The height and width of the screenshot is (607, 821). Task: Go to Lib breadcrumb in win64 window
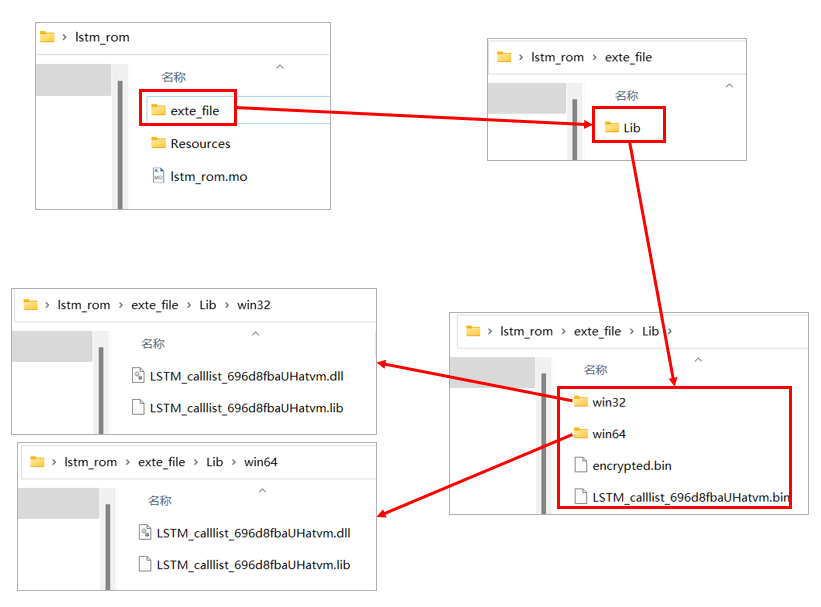[x=214, y=462]
